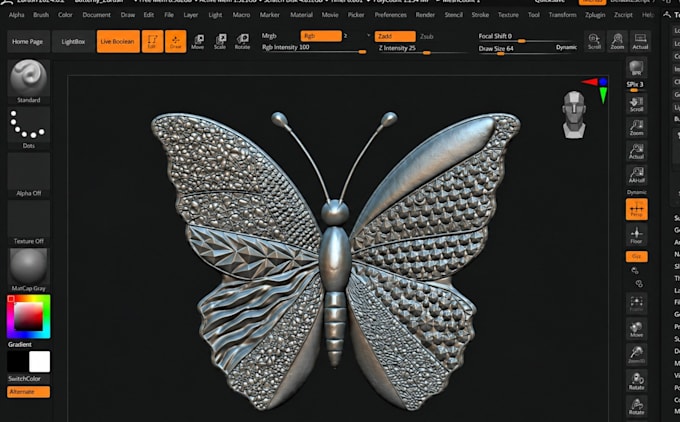Image resolution: width=680 pixels, height=422 pixels.
Task: Open the Brush menu
Action: click(x=41, y=15)
